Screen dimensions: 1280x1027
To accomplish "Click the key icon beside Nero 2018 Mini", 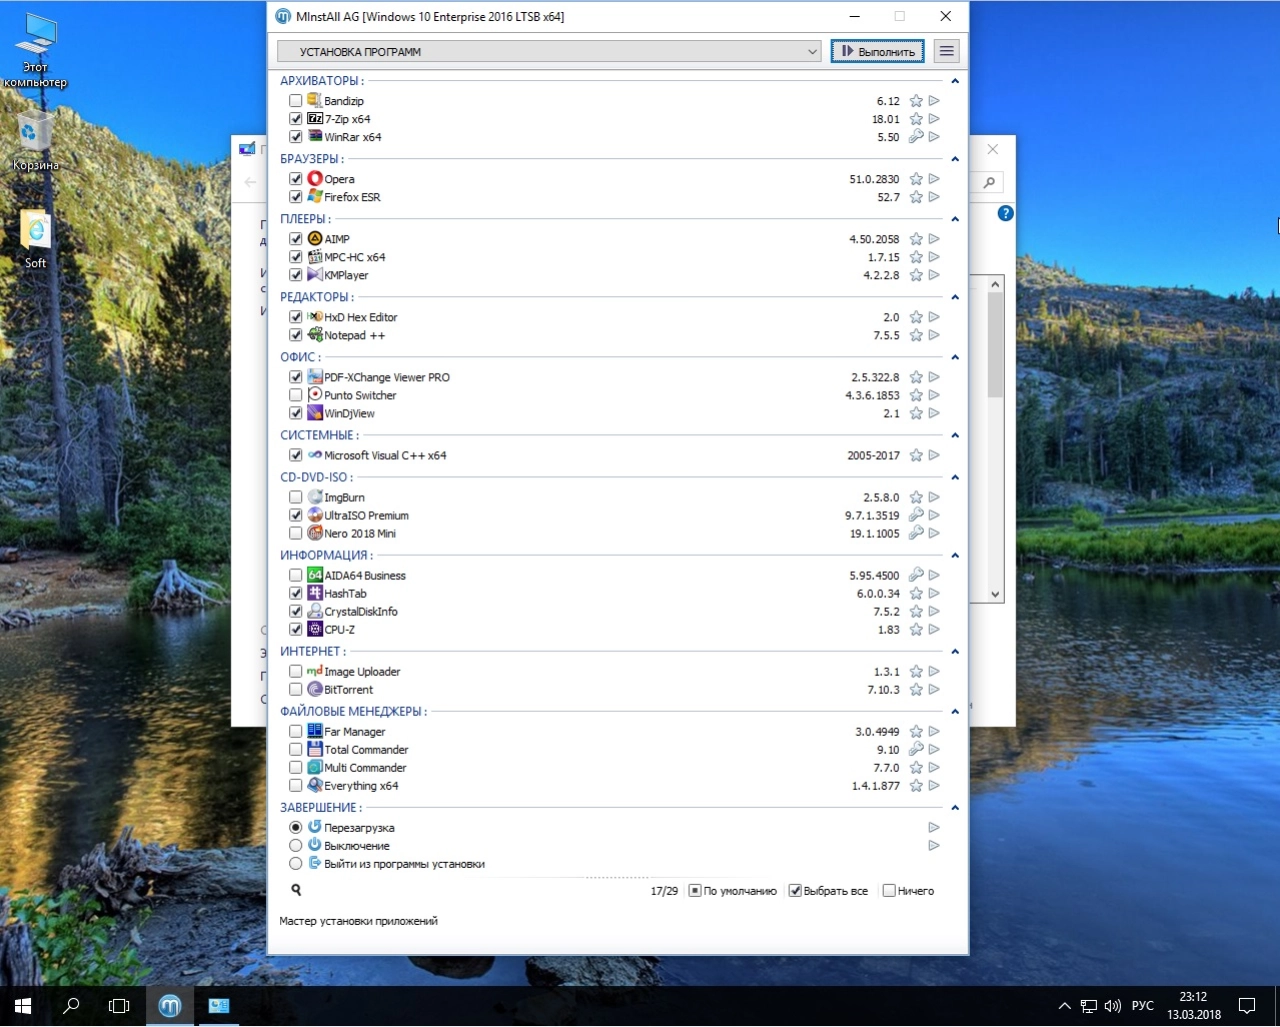I will coord(916,533).
